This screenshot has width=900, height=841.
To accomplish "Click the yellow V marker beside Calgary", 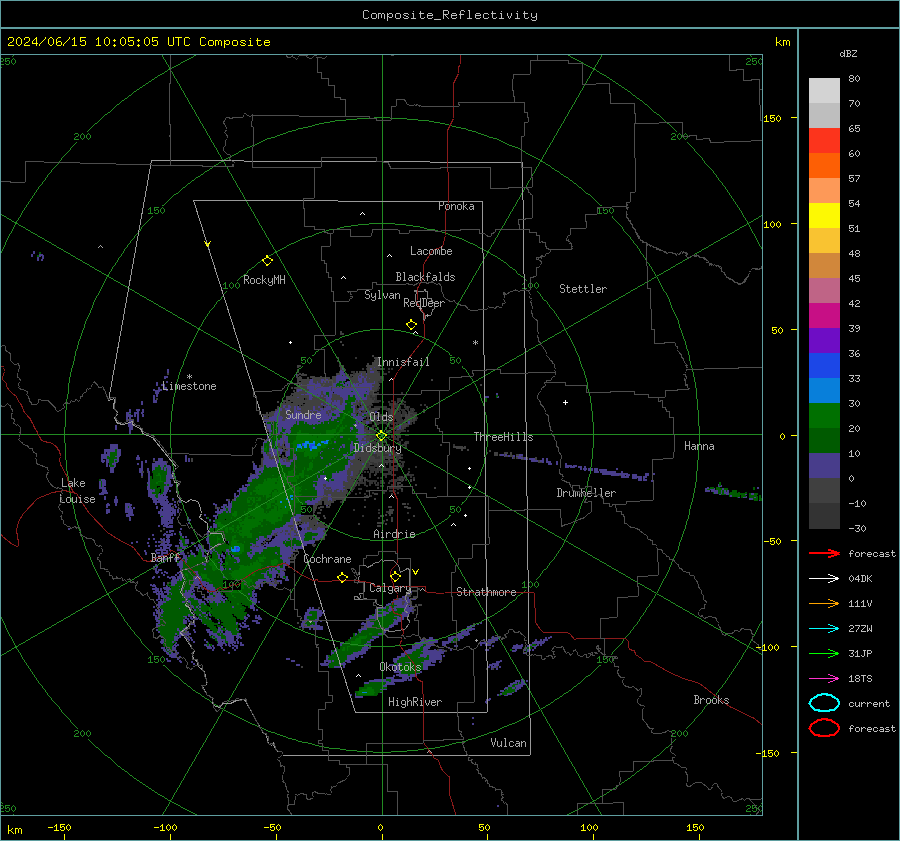I will (x=416, y=572).
